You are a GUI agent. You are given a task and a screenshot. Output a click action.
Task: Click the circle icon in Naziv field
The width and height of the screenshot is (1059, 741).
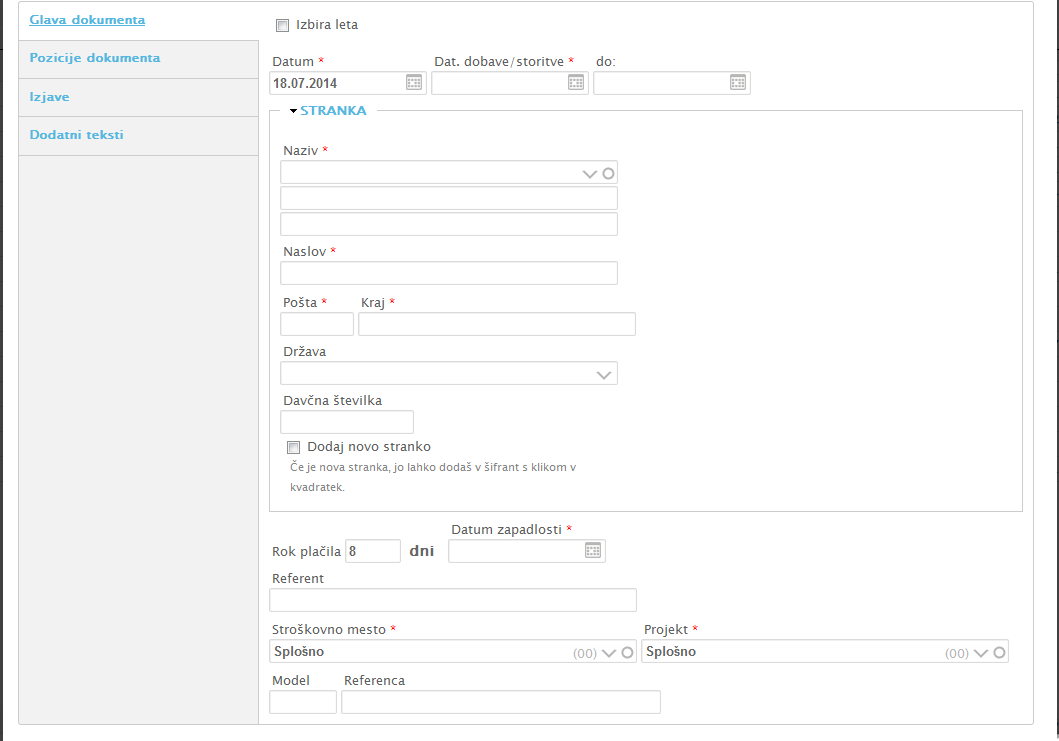[608, 173]
